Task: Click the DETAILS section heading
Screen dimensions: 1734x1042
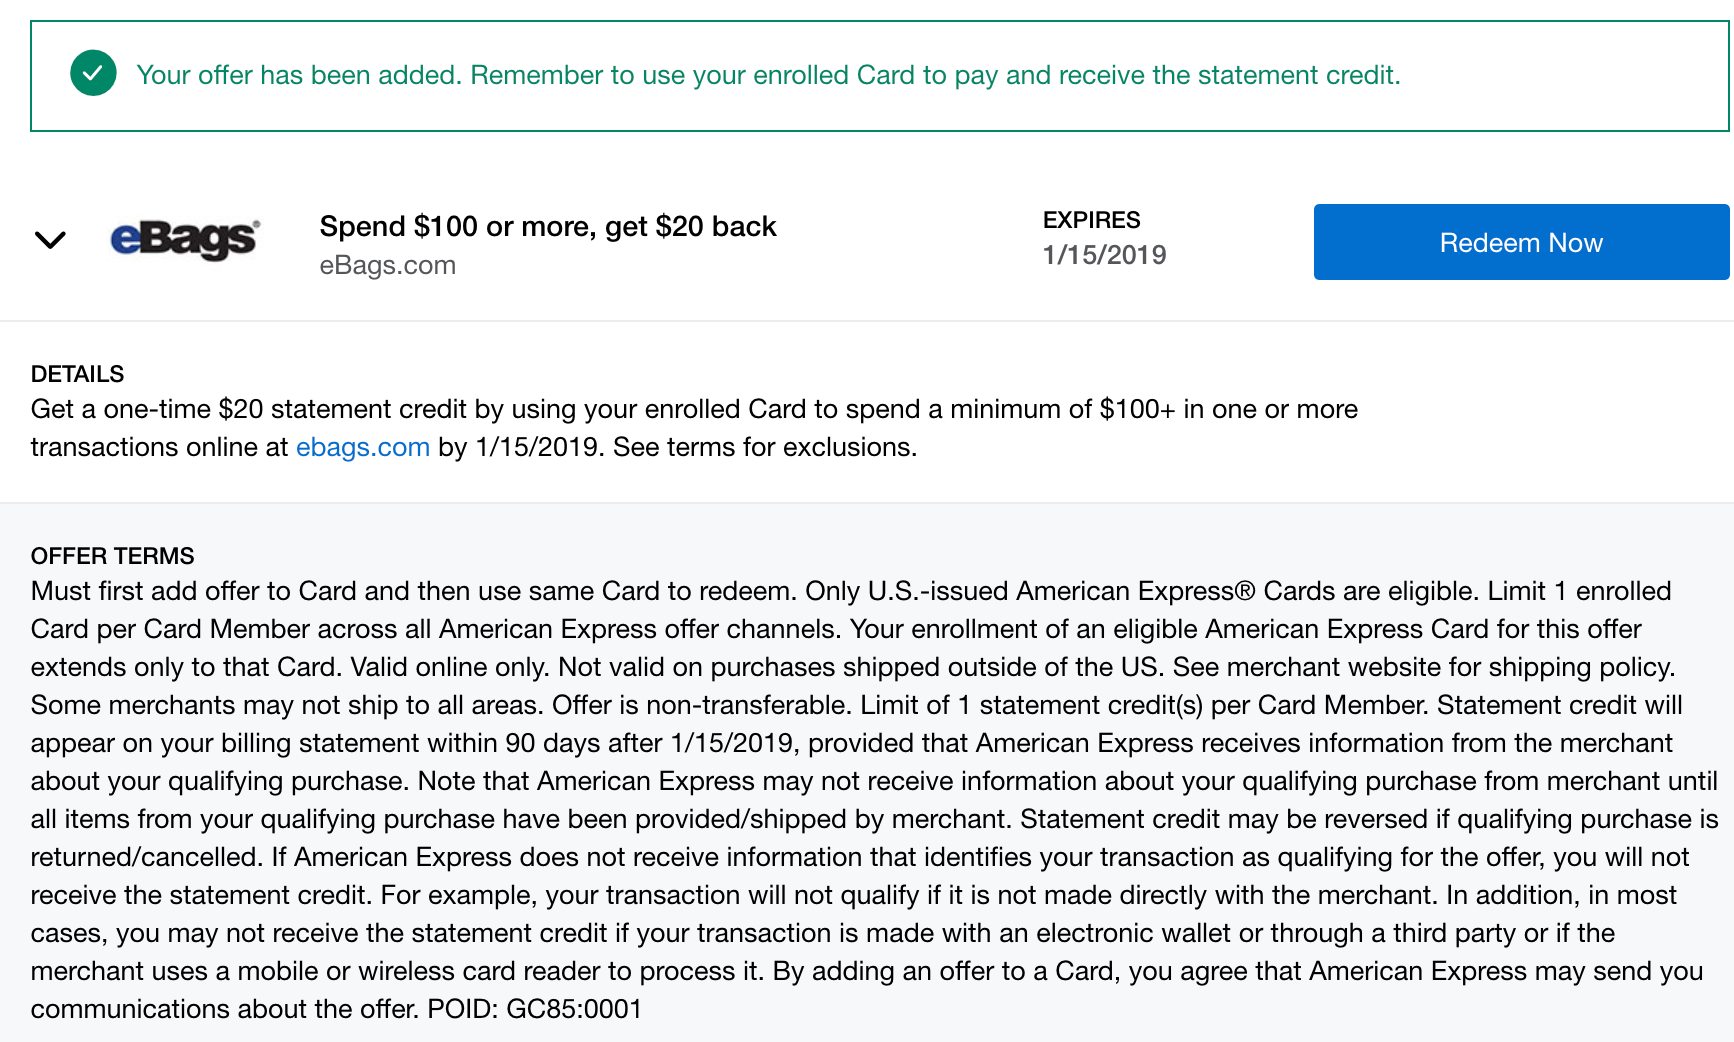Action: [x=77, y=374]
